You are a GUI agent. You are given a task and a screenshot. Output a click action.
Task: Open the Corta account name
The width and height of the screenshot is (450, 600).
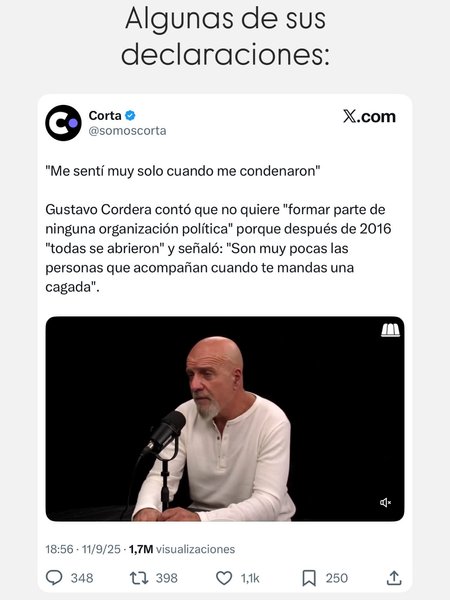(105, 115)
